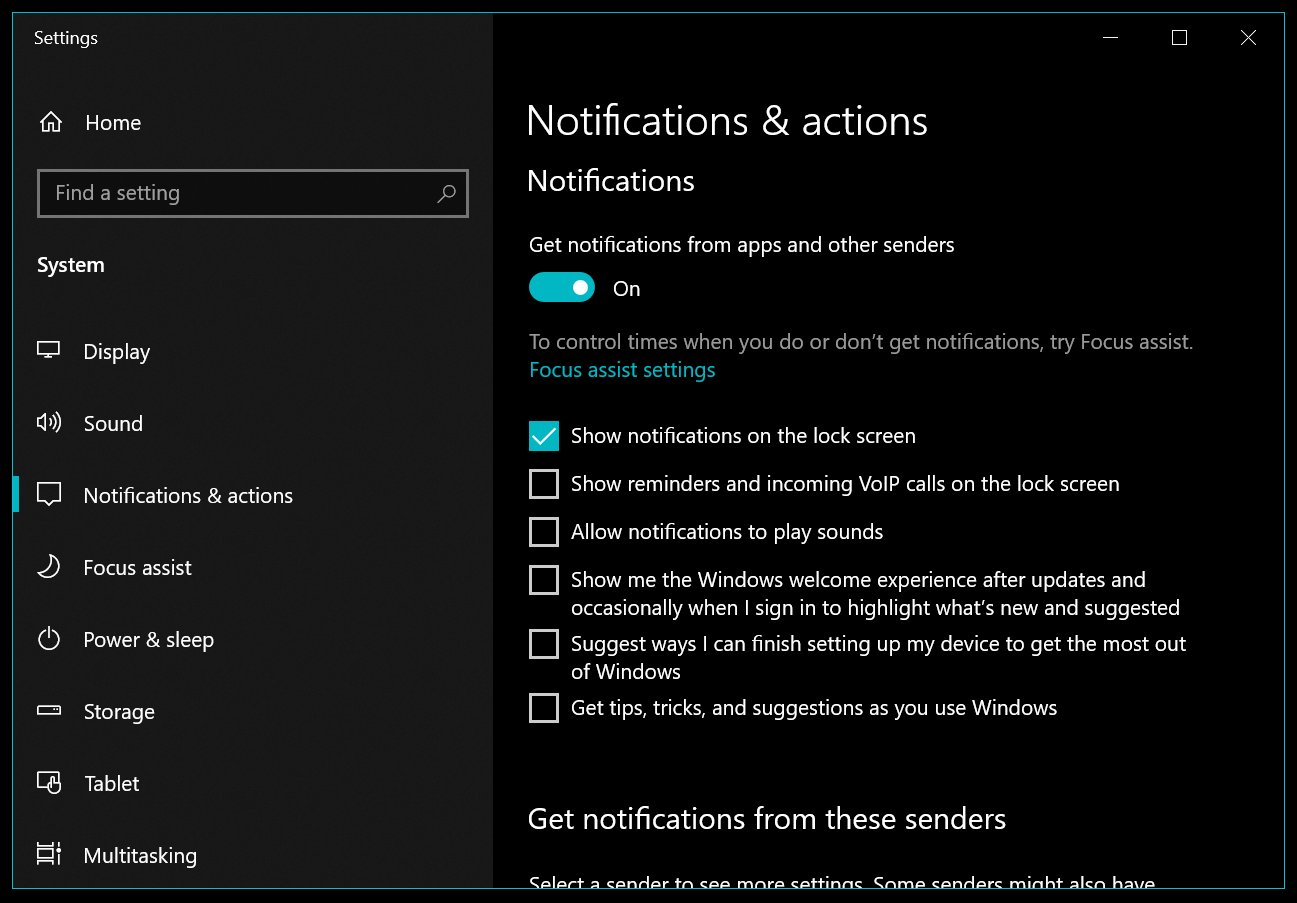This screenshot has width=1297, height=903.
Task: Enable reminders and VoIP calls on lock screen
Action: tap(544, 484)
